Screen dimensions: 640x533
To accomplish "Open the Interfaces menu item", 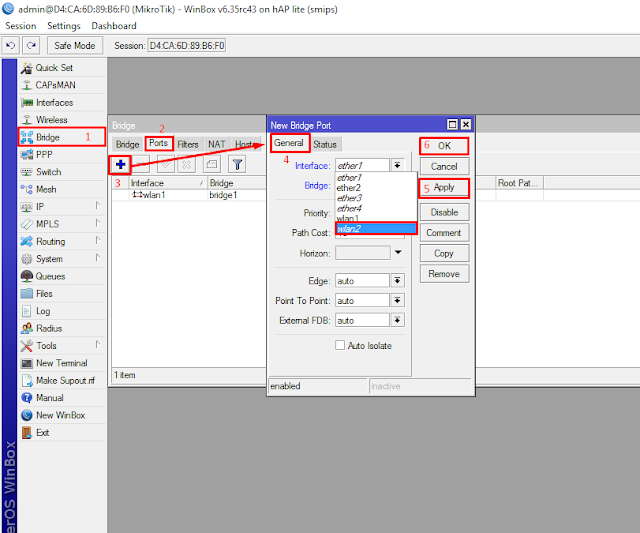I will click(62, 102).
